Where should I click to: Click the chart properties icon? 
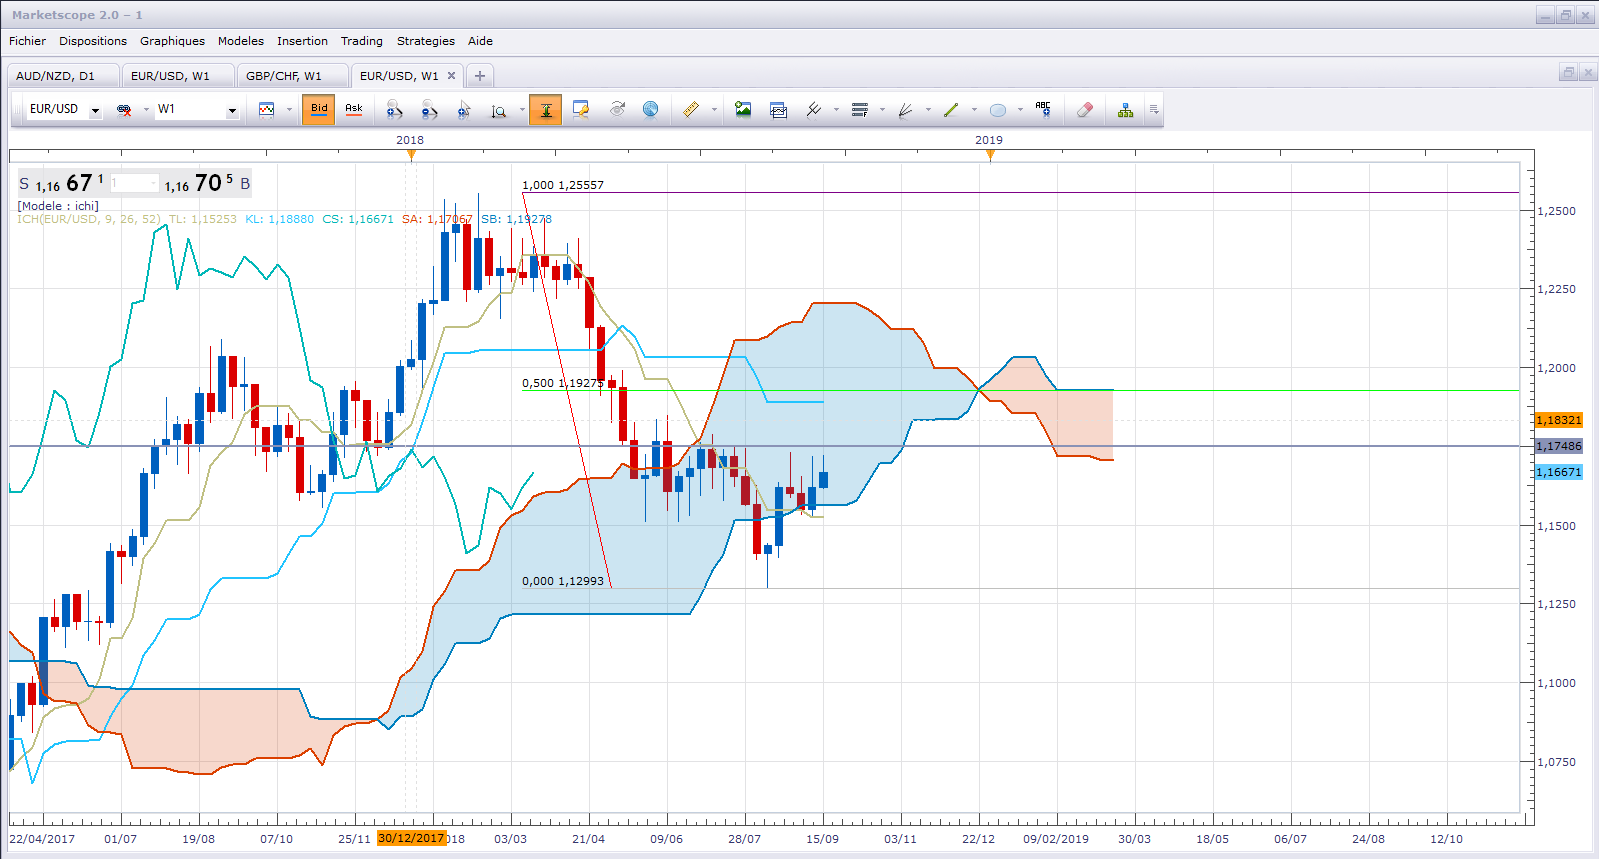pos(581,110)
